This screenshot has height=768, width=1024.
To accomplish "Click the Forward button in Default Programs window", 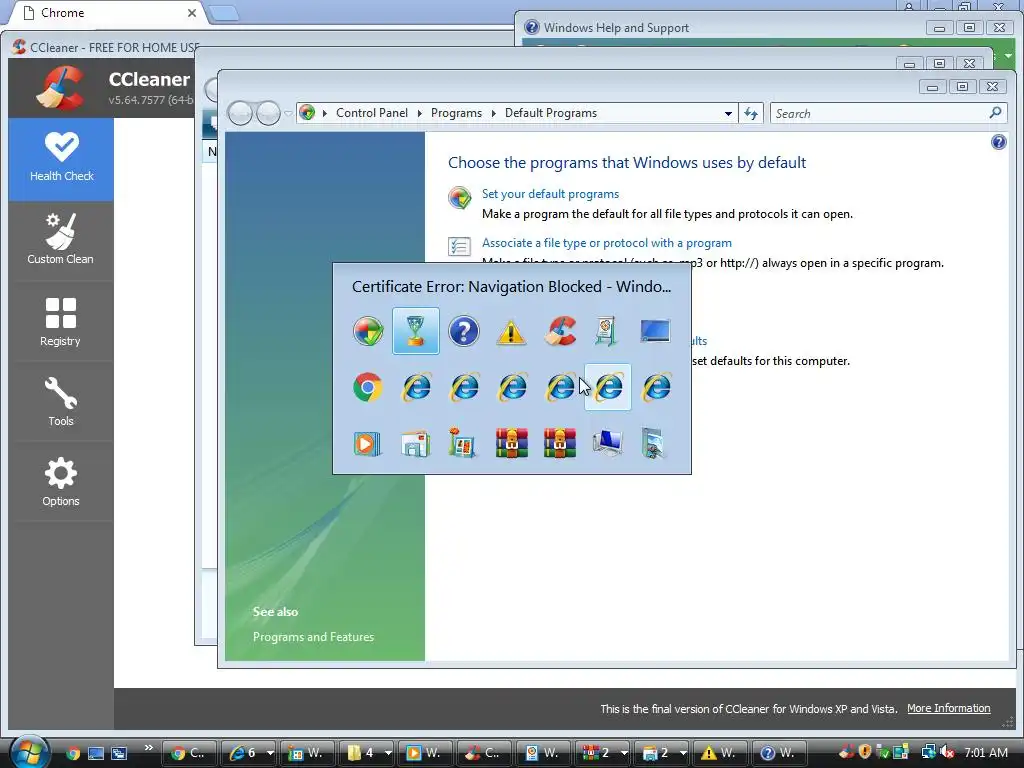I will [268, 114].
